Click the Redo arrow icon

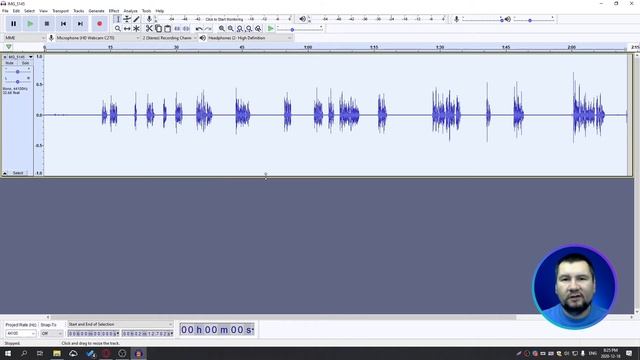tap(208, 29)
